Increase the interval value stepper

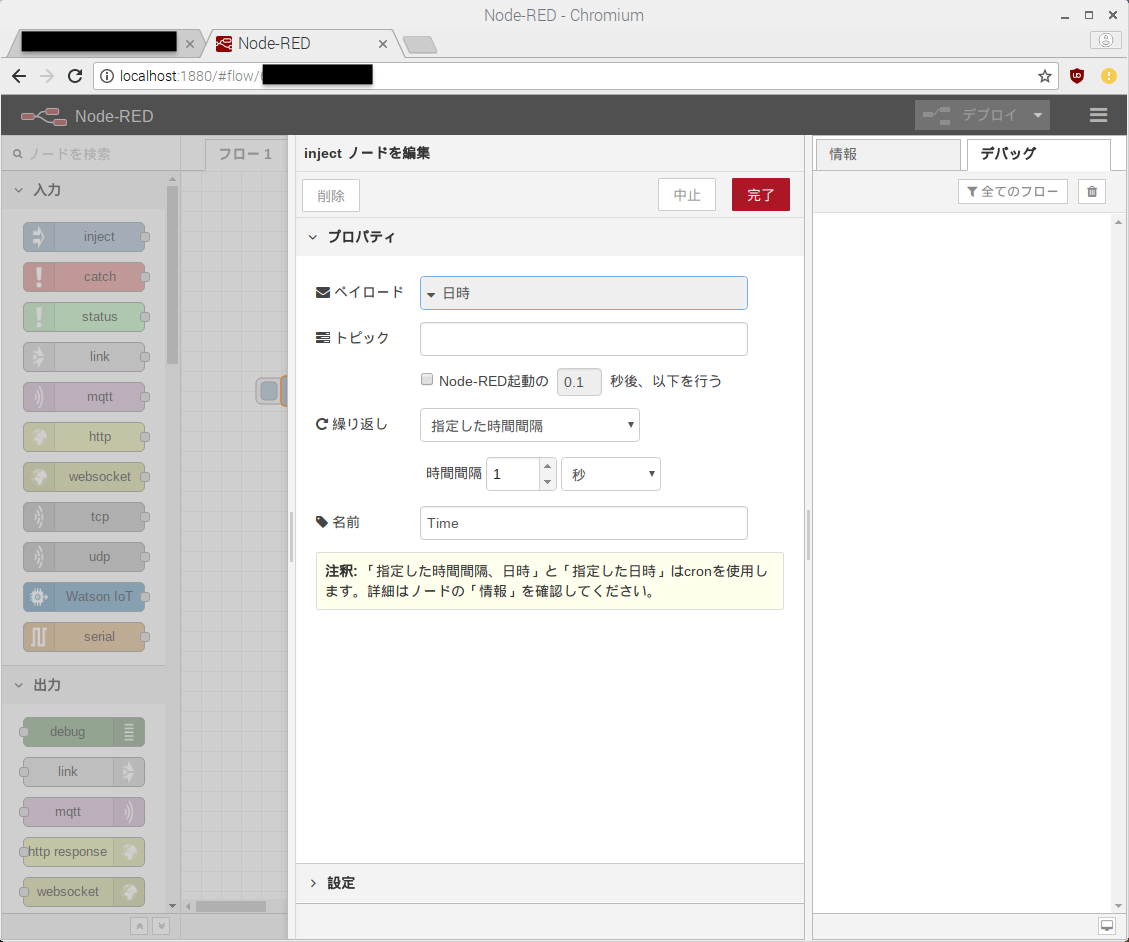click(x=547, y=466)
